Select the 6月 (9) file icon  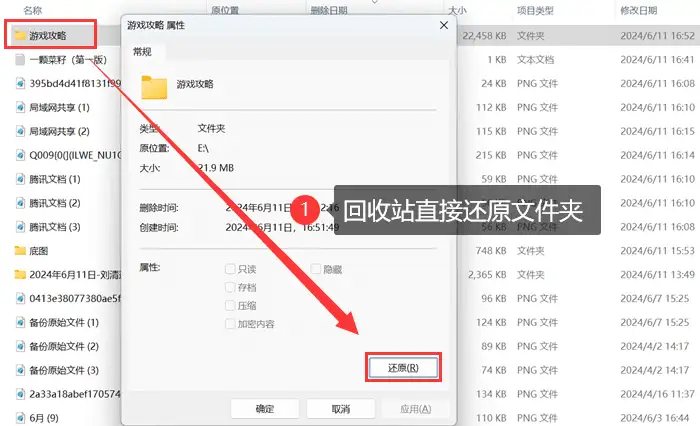coord(20,418)
